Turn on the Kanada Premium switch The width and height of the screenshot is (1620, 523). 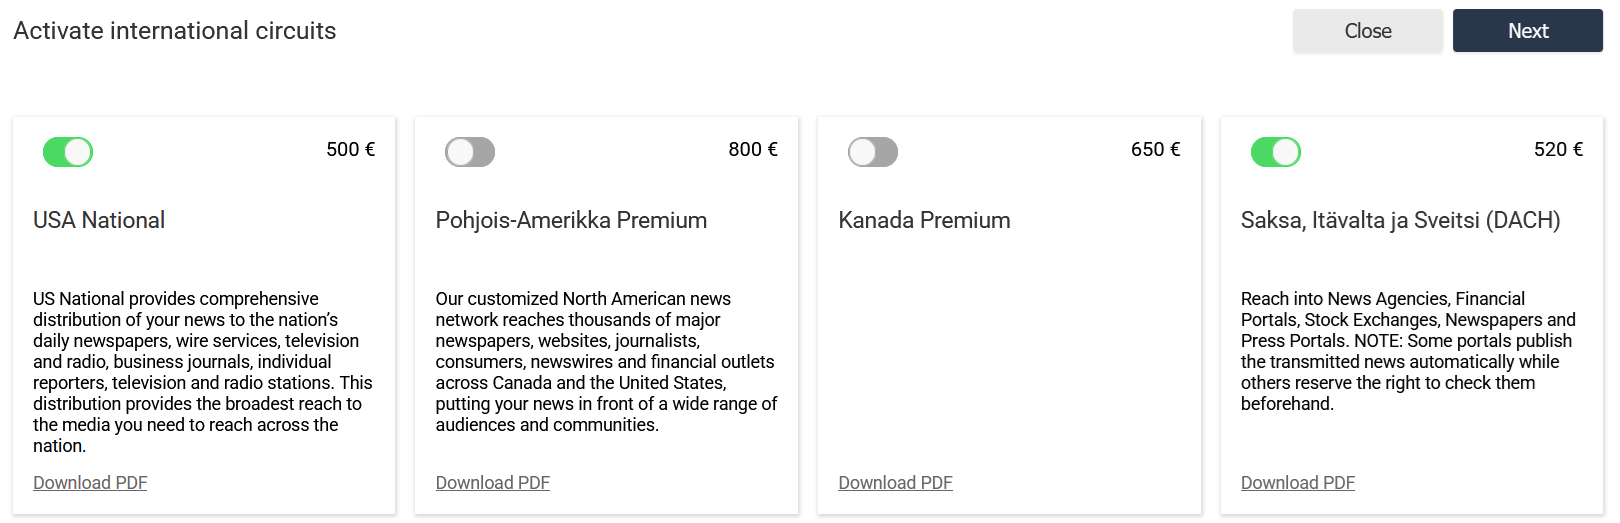tap(873, 152)
